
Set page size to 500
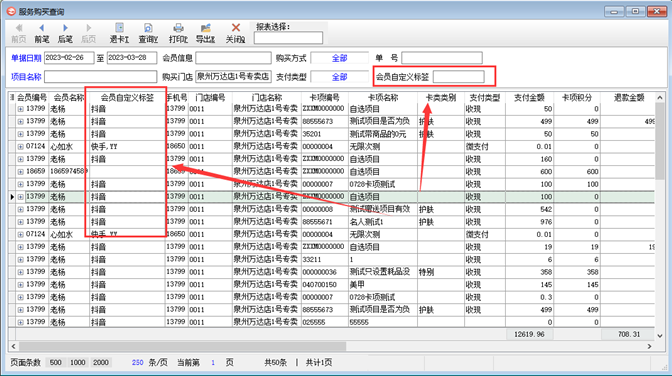click(x=55, y=363)
